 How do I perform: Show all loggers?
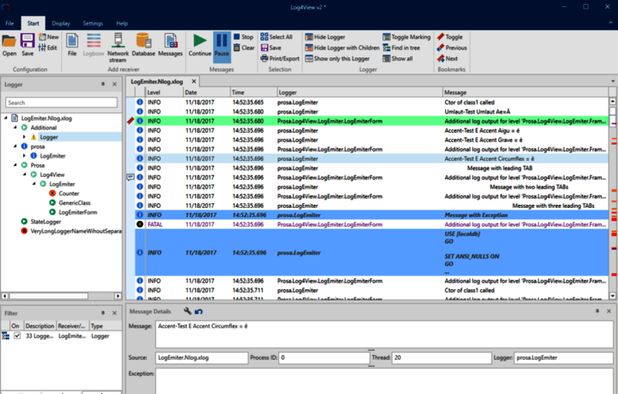(x=398, y=58)
